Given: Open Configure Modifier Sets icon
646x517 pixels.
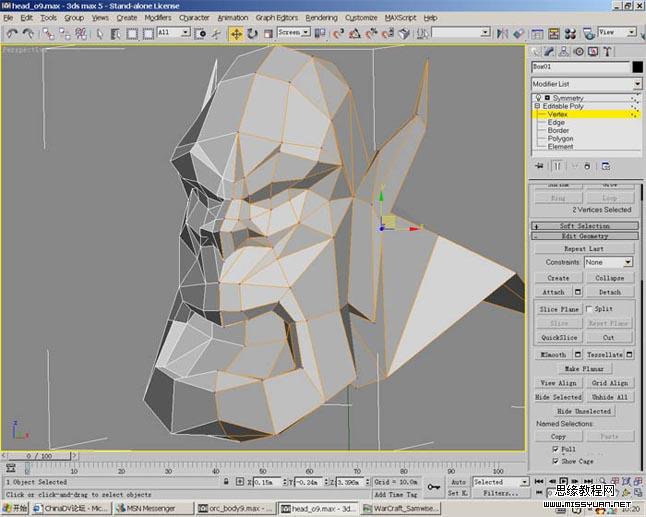Looking at the screenshot, I should tap(606, 166).
